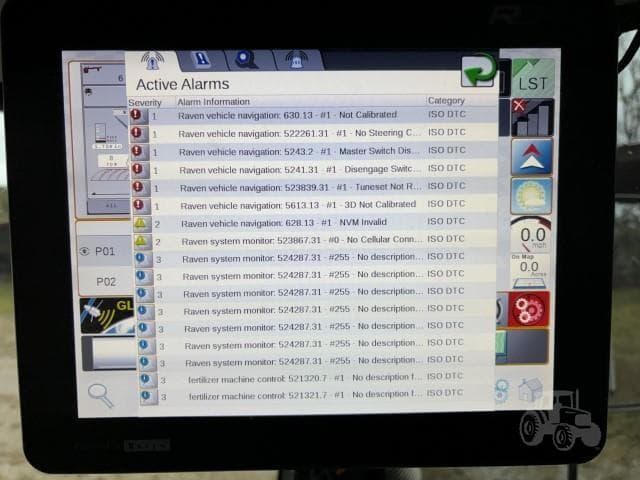Click the red alert icon for alarm 630.13

click(x=137, y=116)
